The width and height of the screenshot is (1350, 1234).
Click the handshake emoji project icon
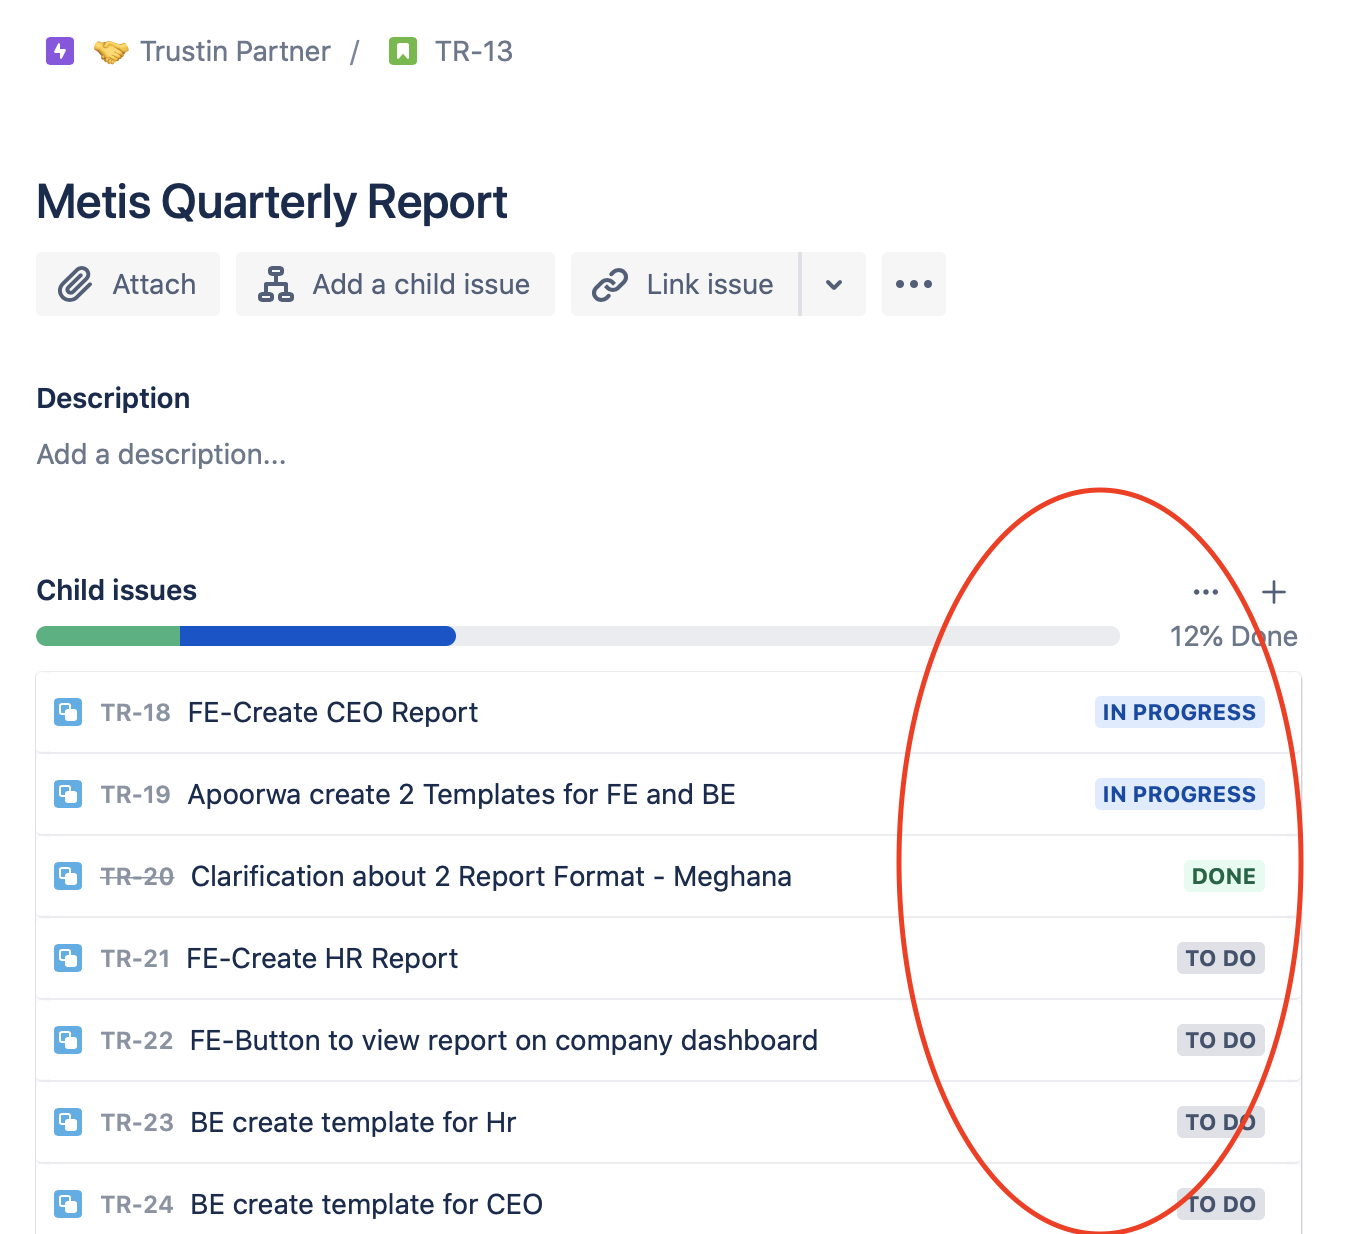click(x=111, y=51)
